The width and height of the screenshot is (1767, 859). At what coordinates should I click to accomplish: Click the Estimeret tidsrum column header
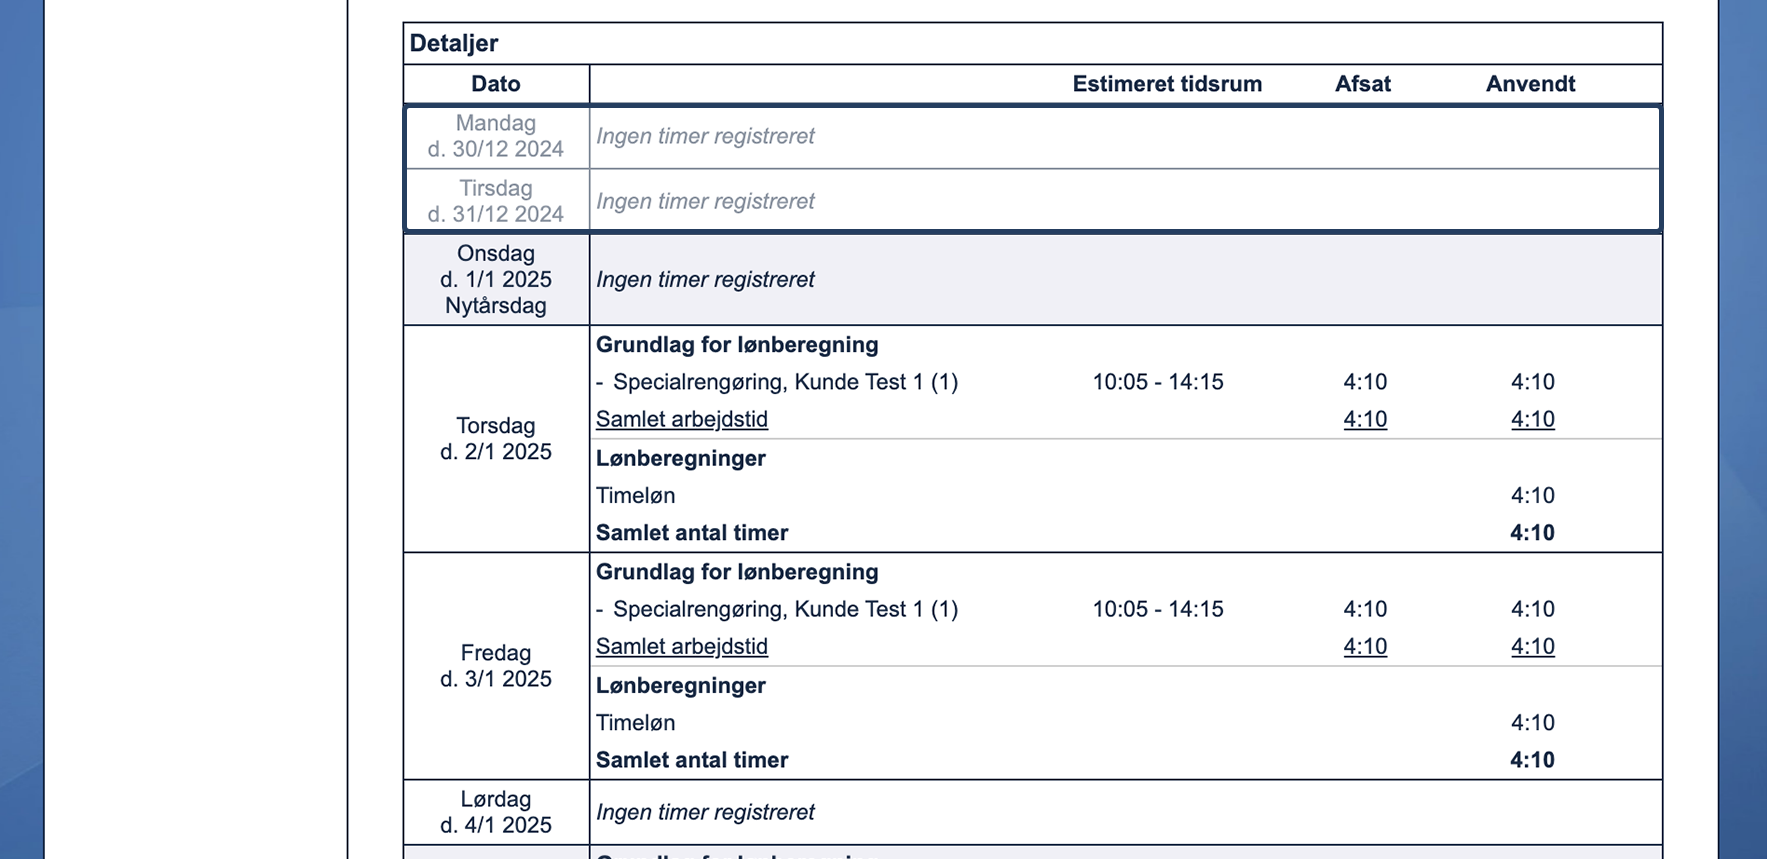click(x=1166, y=84)
